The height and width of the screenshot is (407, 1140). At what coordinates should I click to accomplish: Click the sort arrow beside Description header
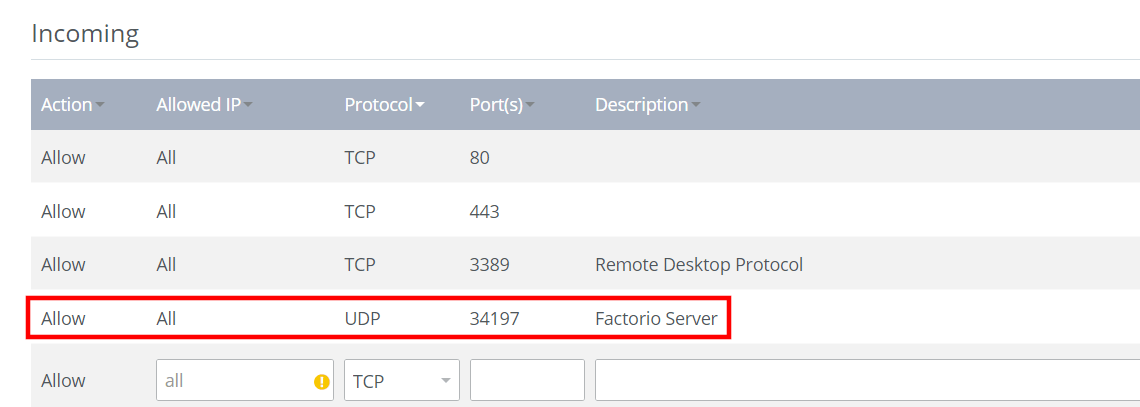click(696, 106)
